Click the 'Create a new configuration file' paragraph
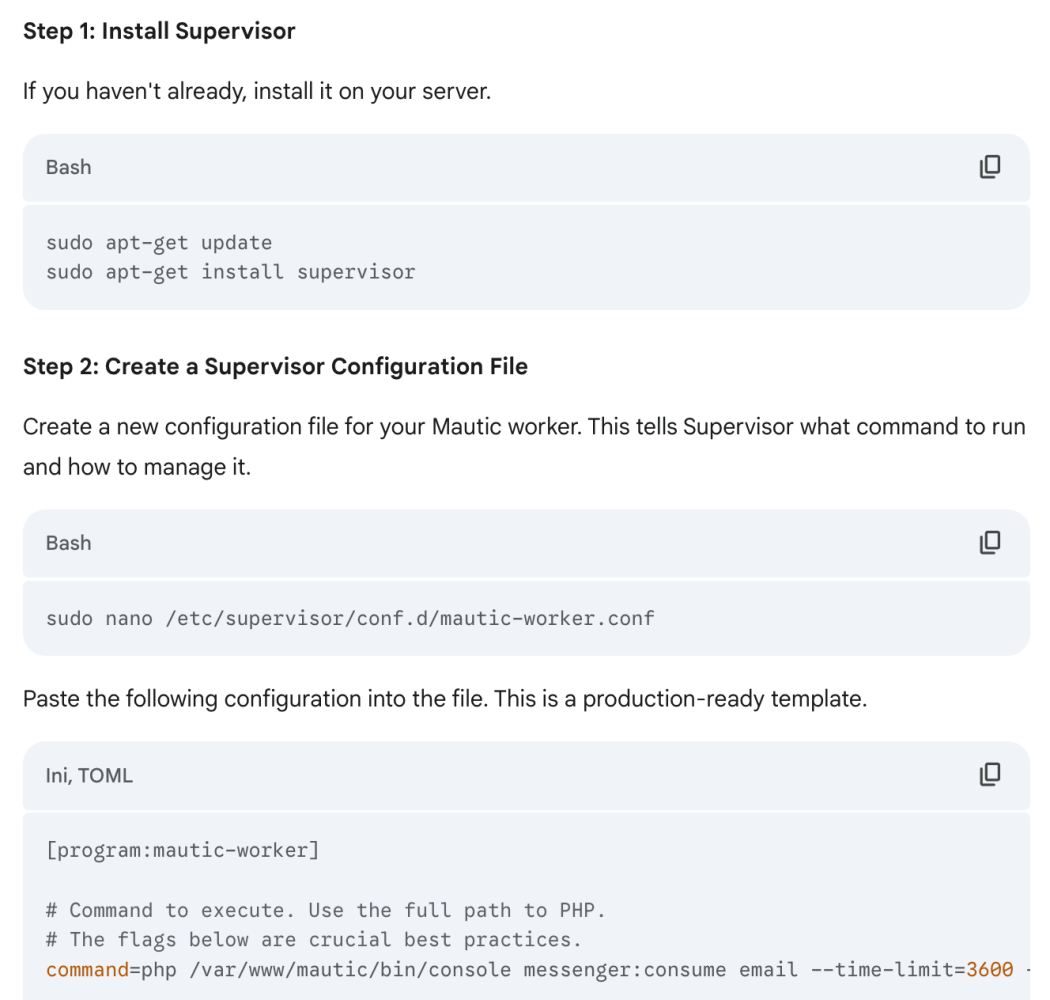The height and width of the screenshot is (1000, 1050). 523,427
